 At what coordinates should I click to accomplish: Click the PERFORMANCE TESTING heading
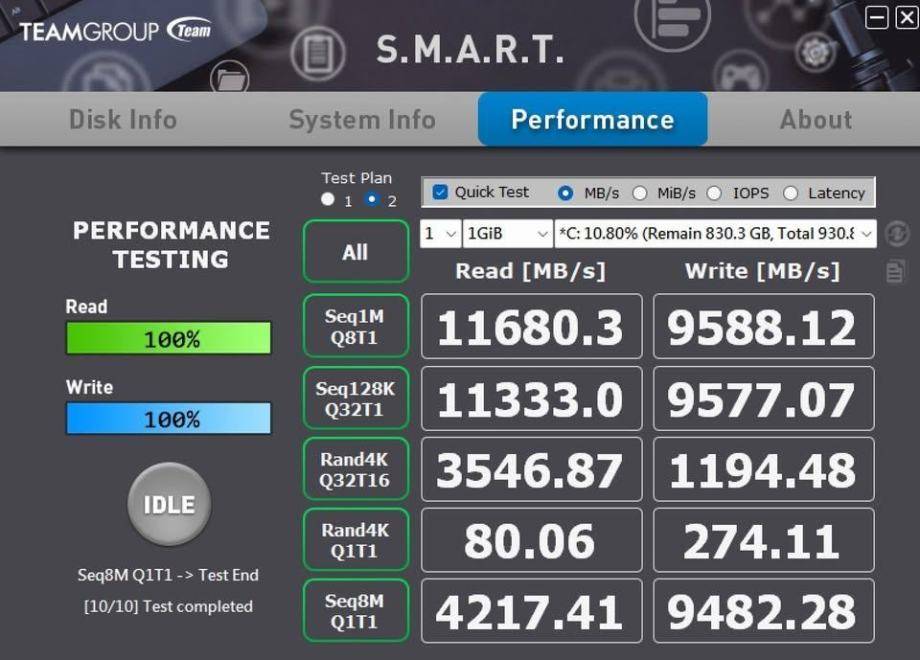[x=171, y=245]
